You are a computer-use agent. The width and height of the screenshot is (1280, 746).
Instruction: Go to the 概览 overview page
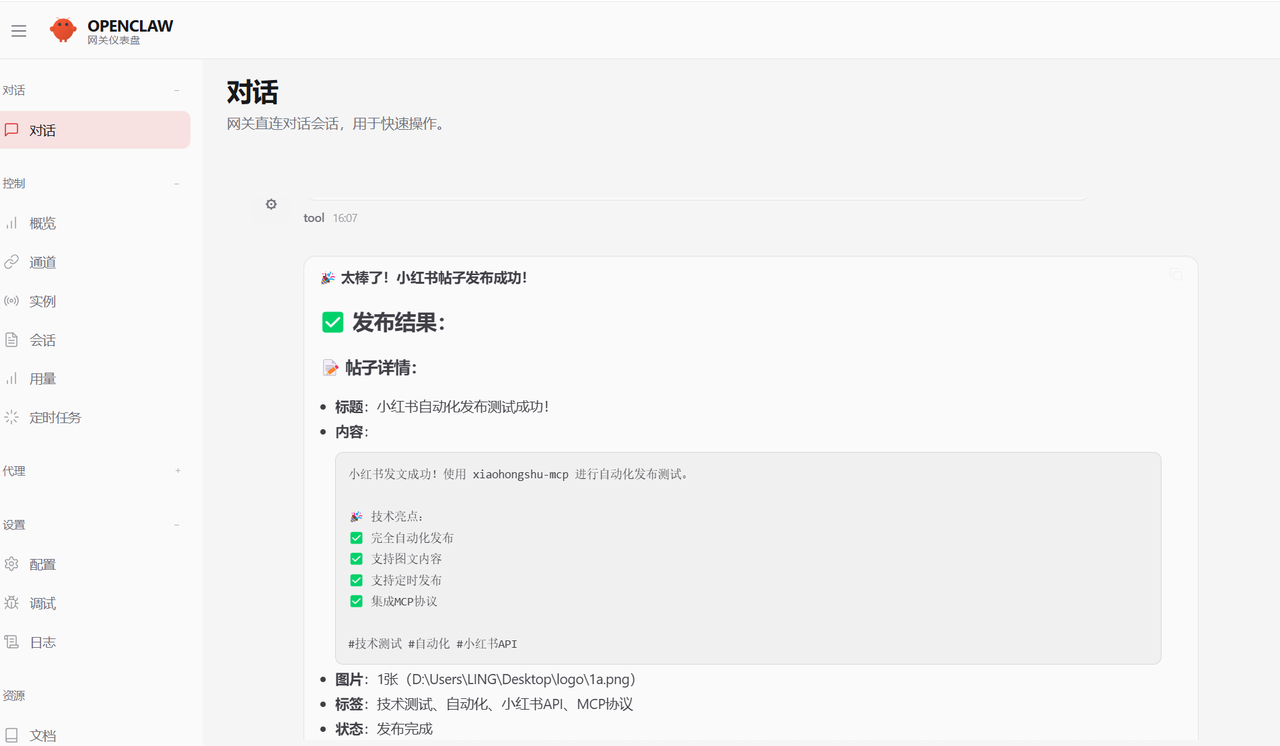coord(93,223)
